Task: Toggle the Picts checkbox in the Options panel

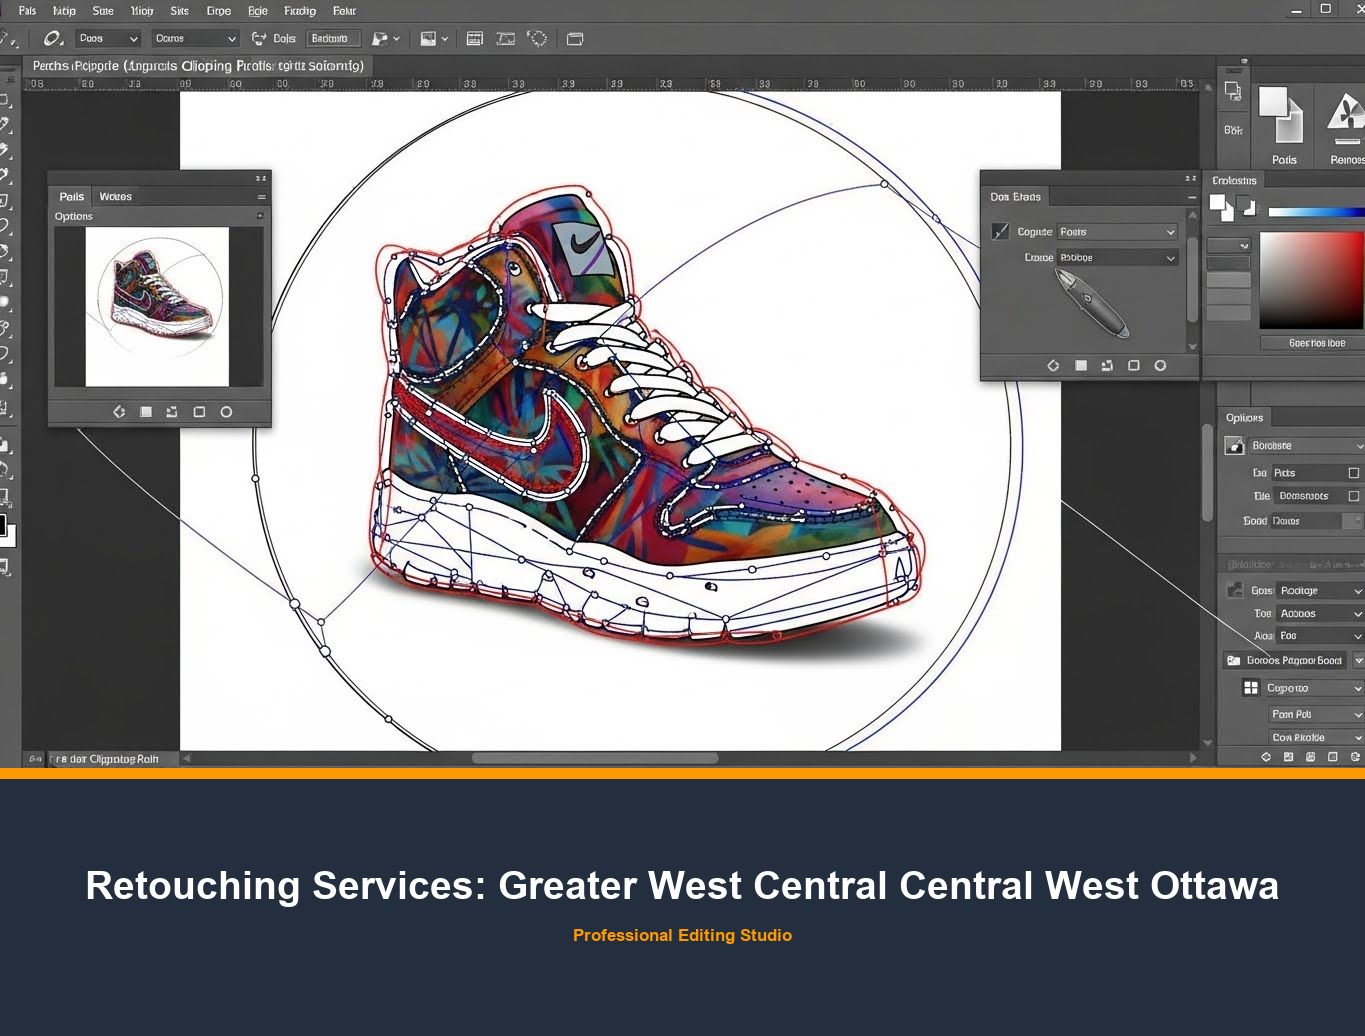Action: tap(1353, 472)
